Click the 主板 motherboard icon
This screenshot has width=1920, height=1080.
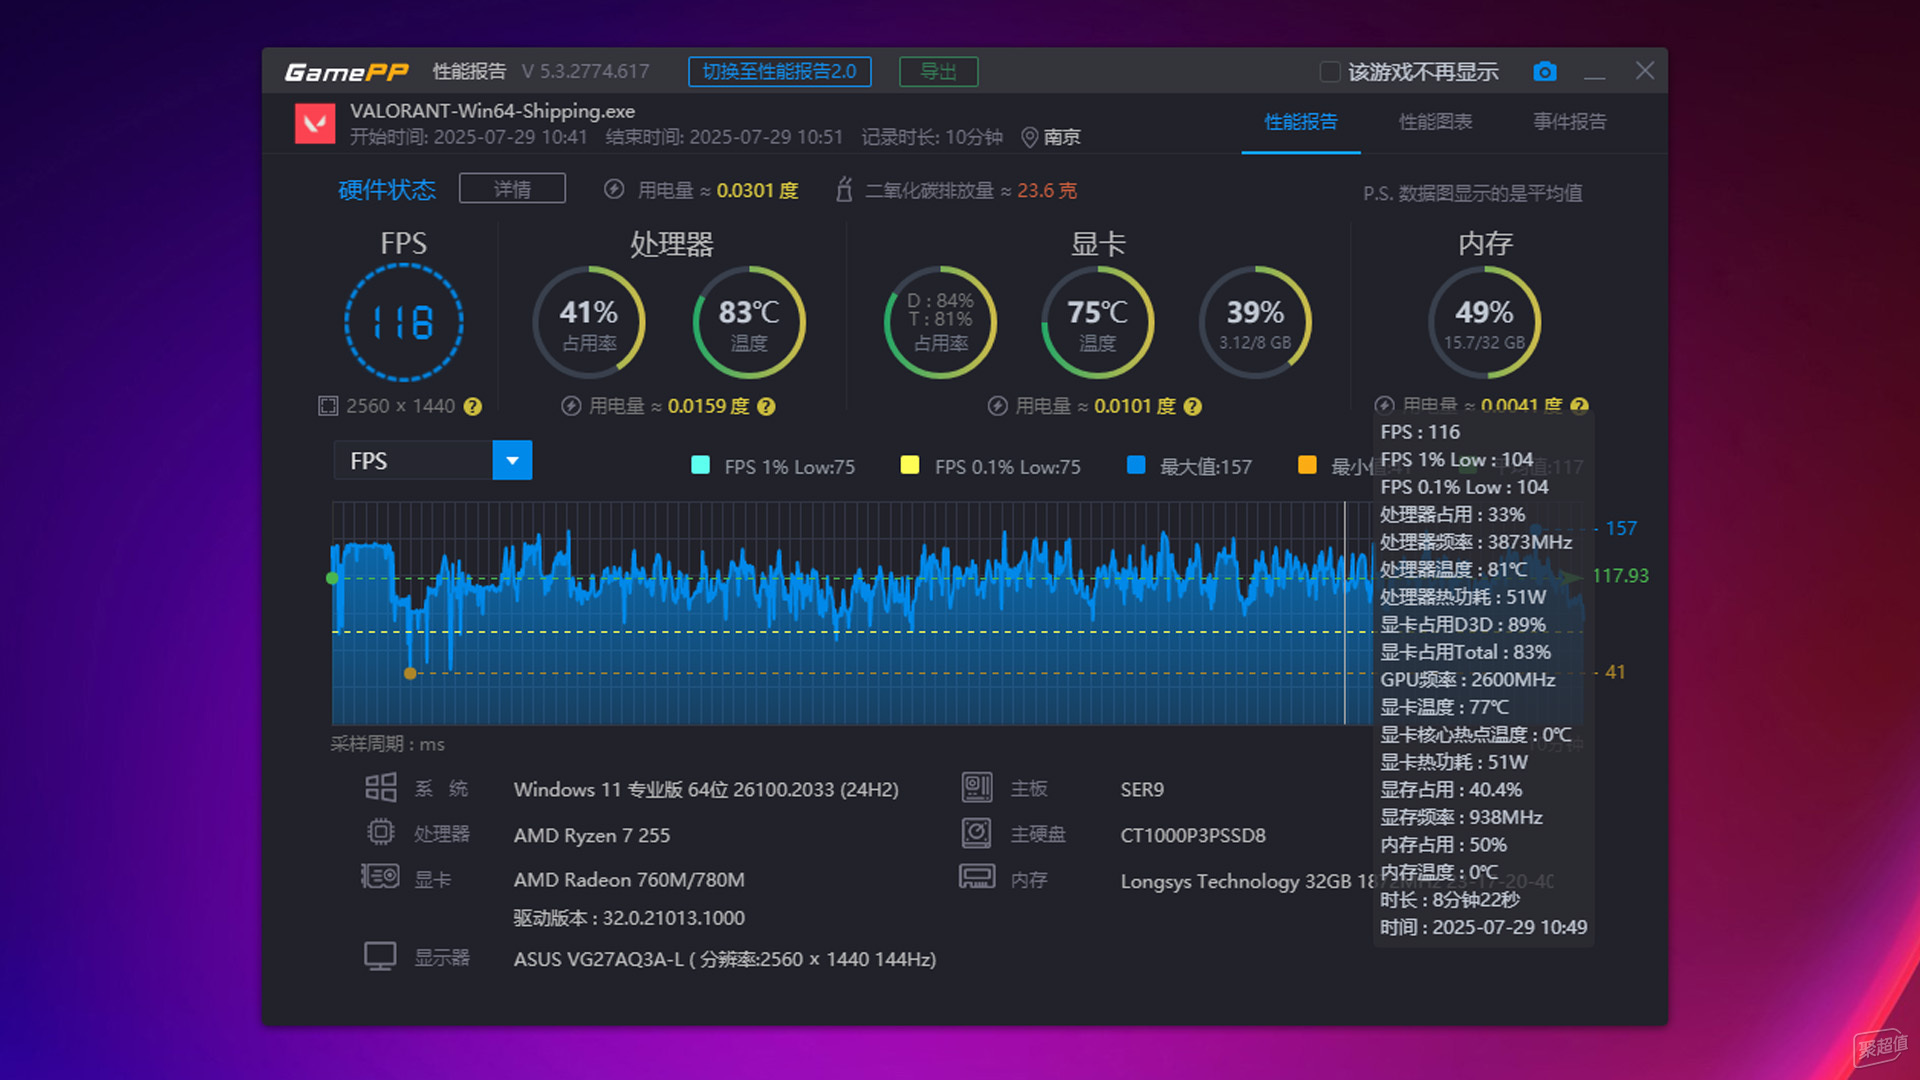pyautogui.click(x=977, y=788)
